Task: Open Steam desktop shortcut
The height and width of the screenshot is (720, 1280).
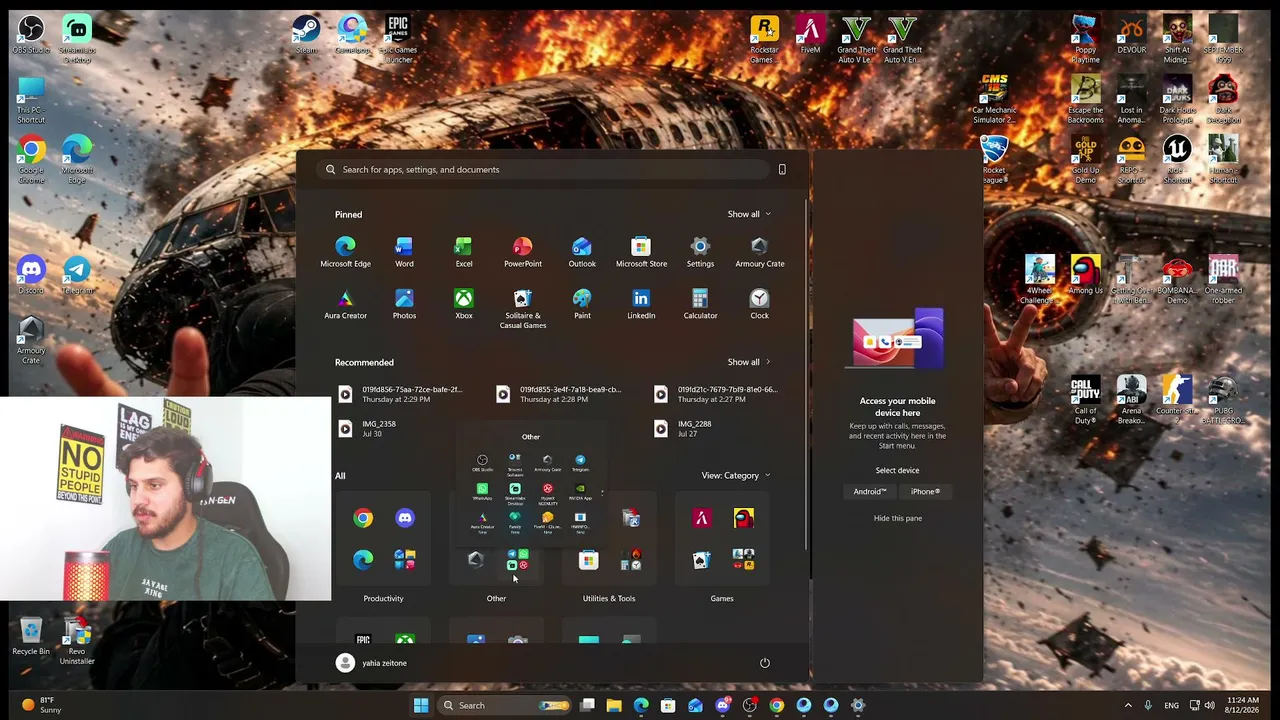Action: pyautogui.click(x=306, y=35)
